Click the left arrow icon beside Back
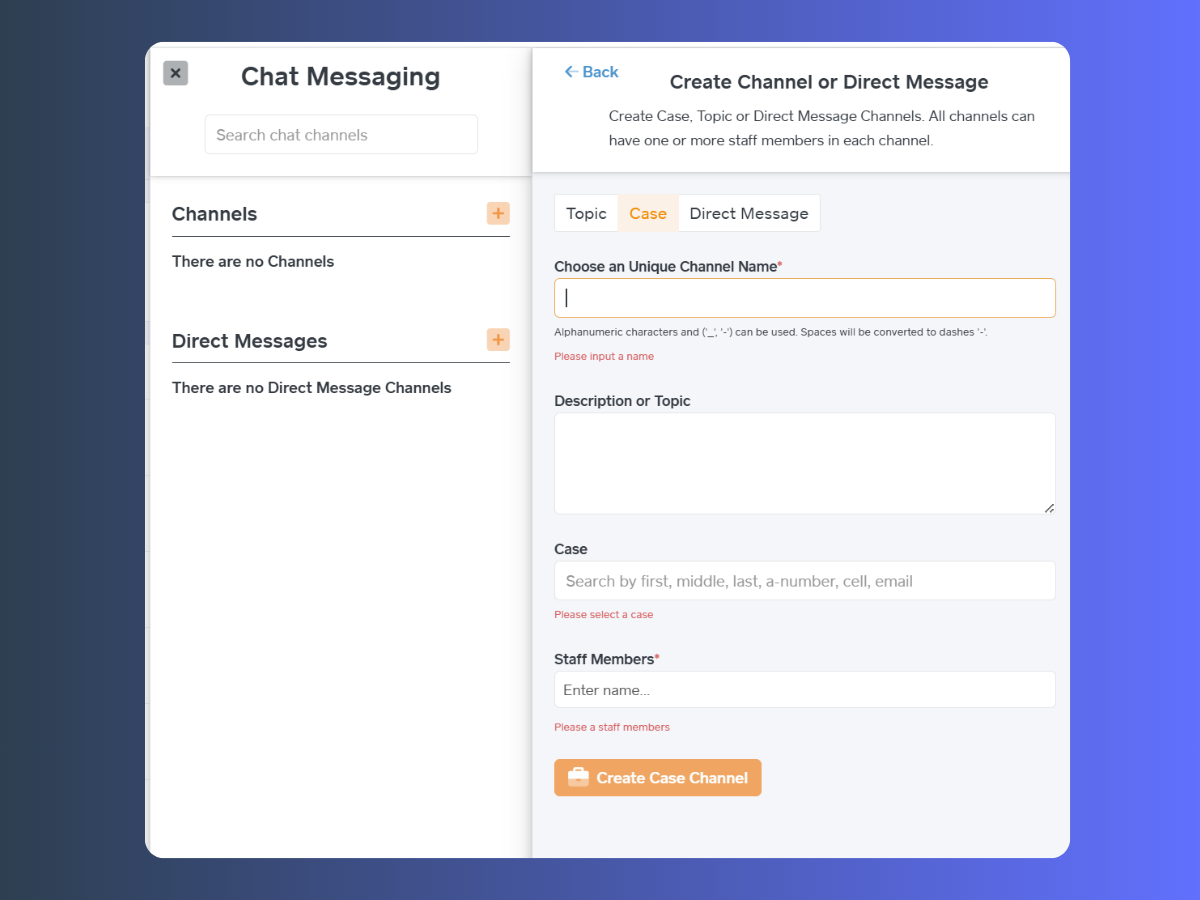Screen dimensions: 1200x900 coord(571,72)
